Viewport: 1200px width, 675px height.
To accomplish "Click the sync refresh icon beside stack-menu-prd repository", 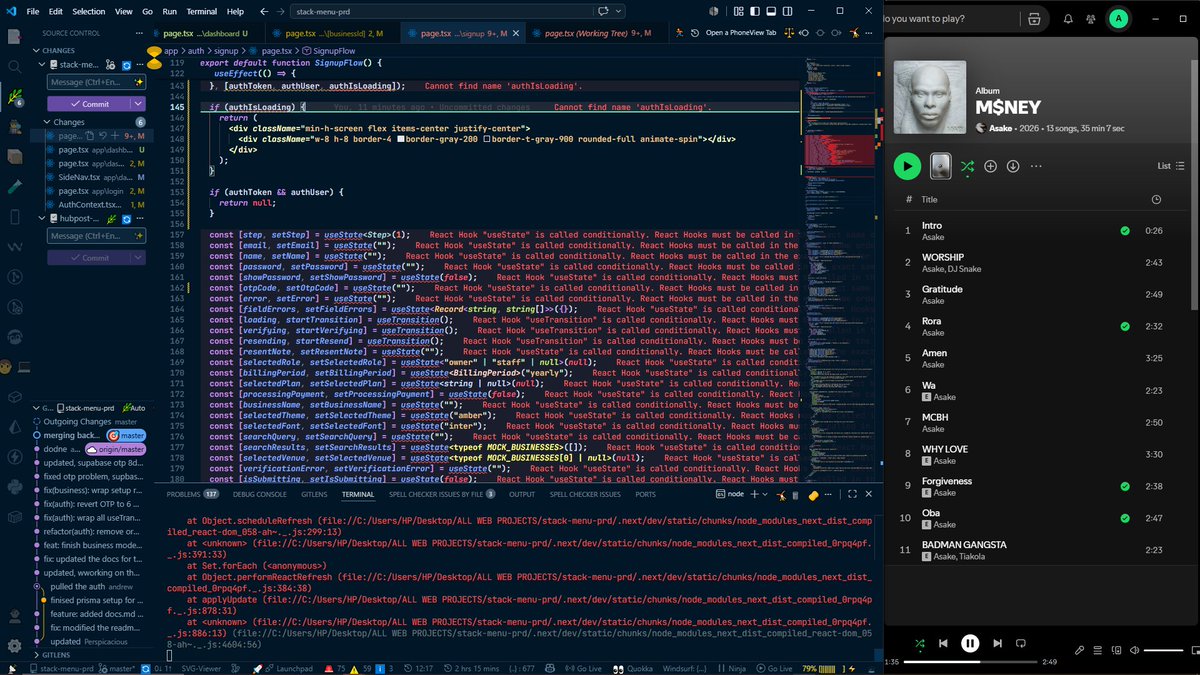I will coord(126,65).
